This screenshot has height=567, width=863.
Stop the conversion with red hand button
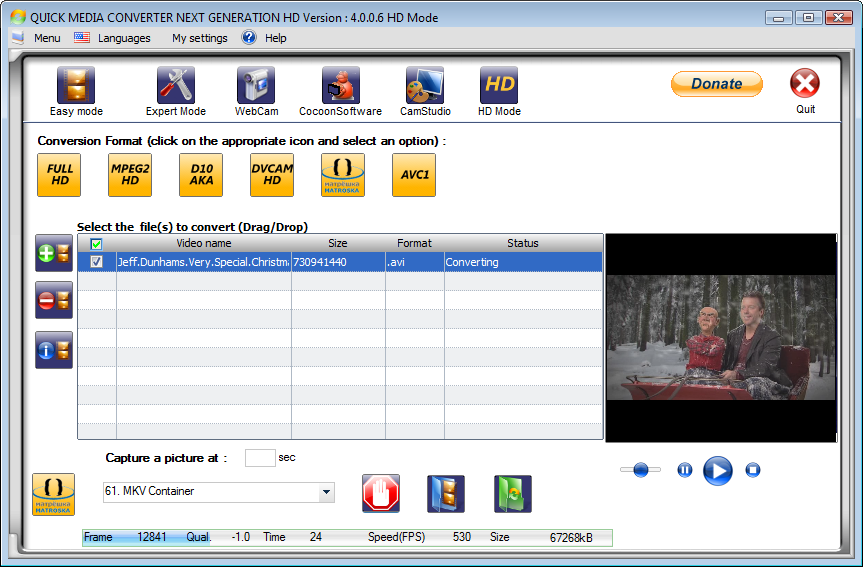click(381, 494)
